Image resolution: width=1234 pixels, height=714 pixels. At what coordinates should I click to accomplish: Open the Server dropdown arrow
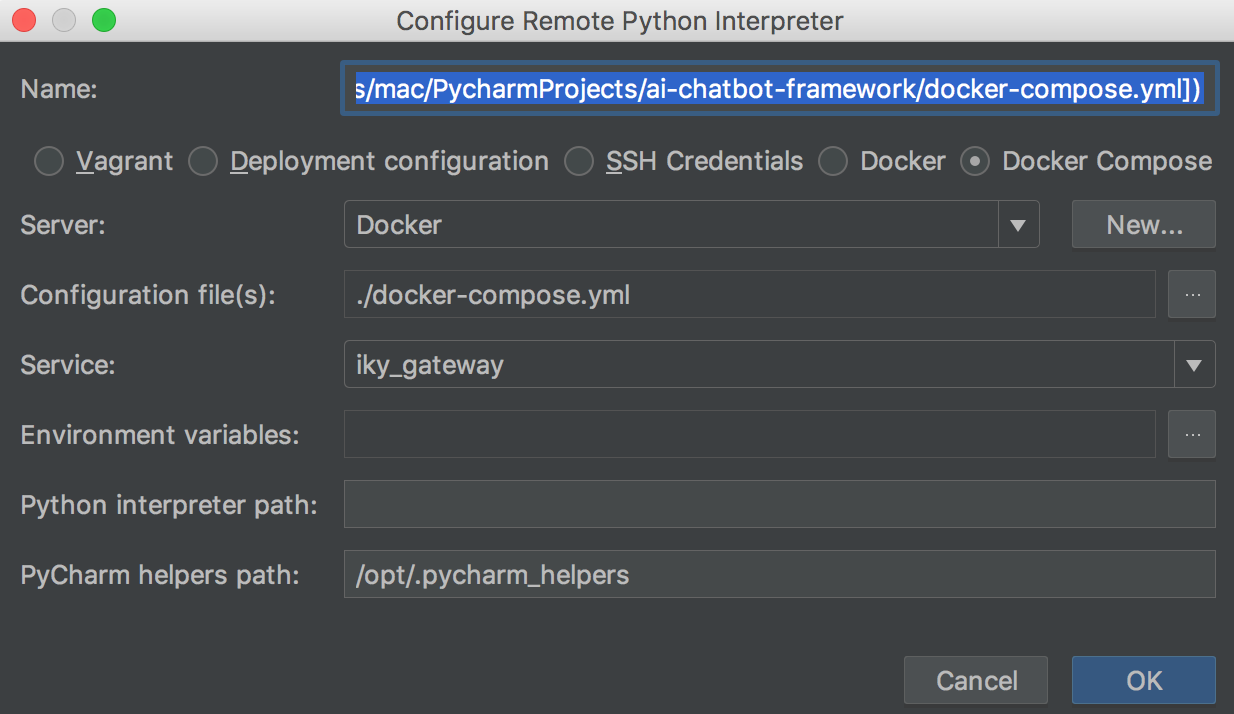coord(1018,225)
